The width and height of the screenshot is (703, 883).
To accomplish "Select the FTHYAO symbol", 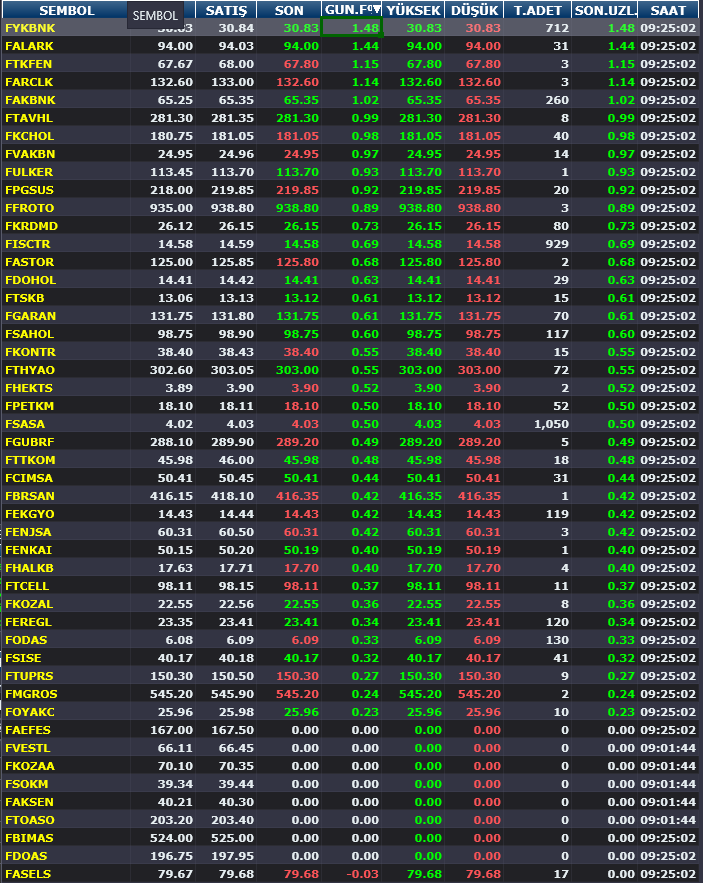I will (30, 370).
